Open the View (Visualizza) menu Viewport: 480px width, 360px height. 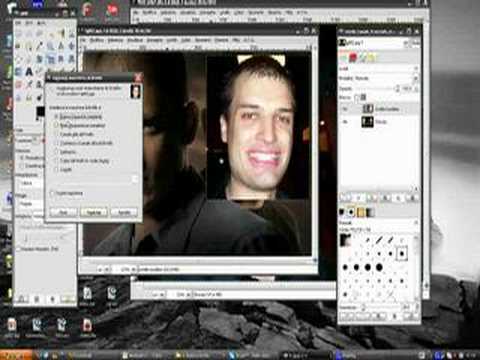point(134,40)
